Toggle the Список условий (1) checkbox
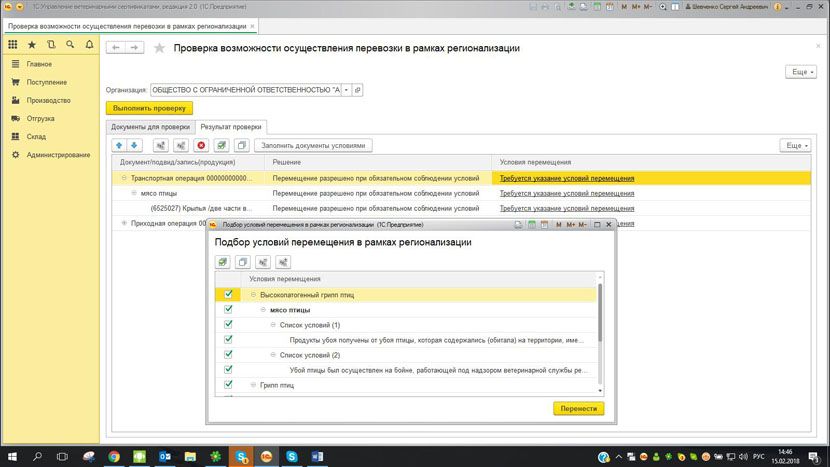 pos(228,325)
